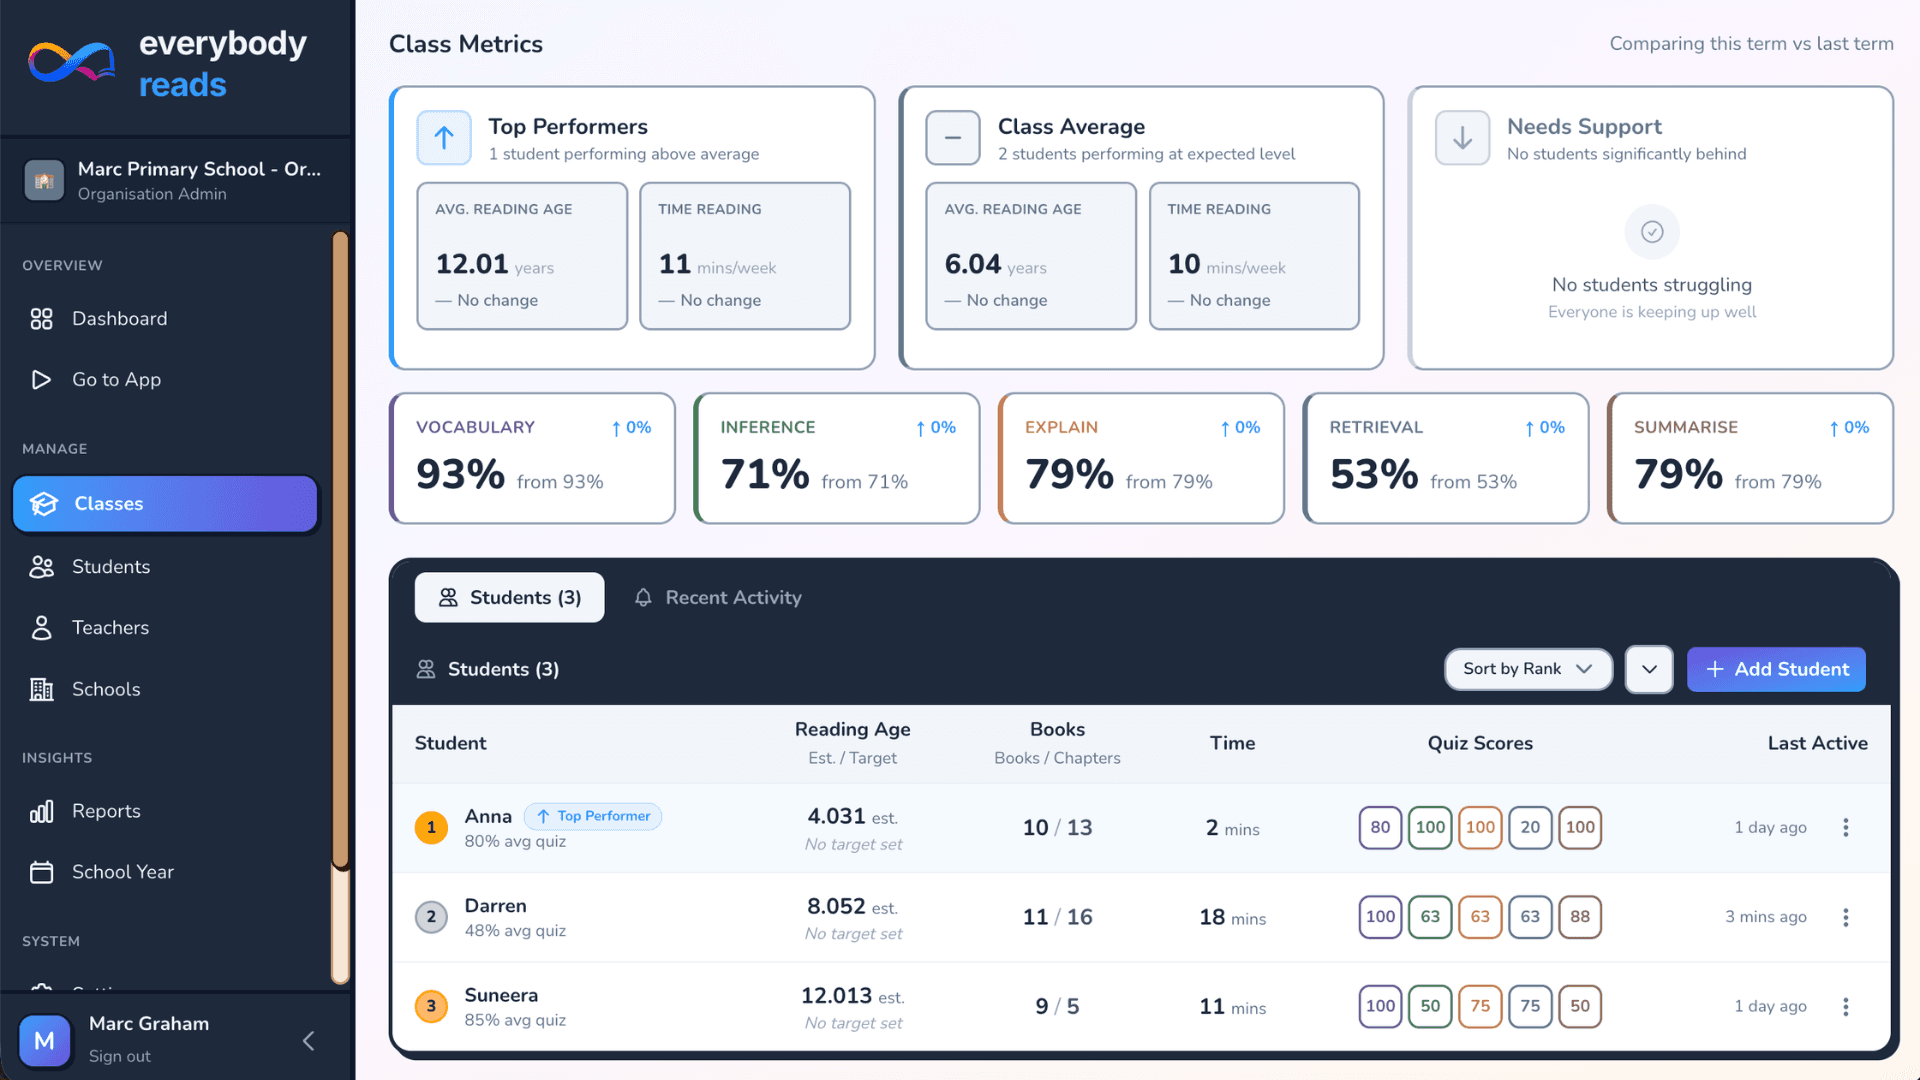This screenshot has height=1080, width=1920.
Task: Open options menu for Darren's row
Action: tap(1846, 917)
